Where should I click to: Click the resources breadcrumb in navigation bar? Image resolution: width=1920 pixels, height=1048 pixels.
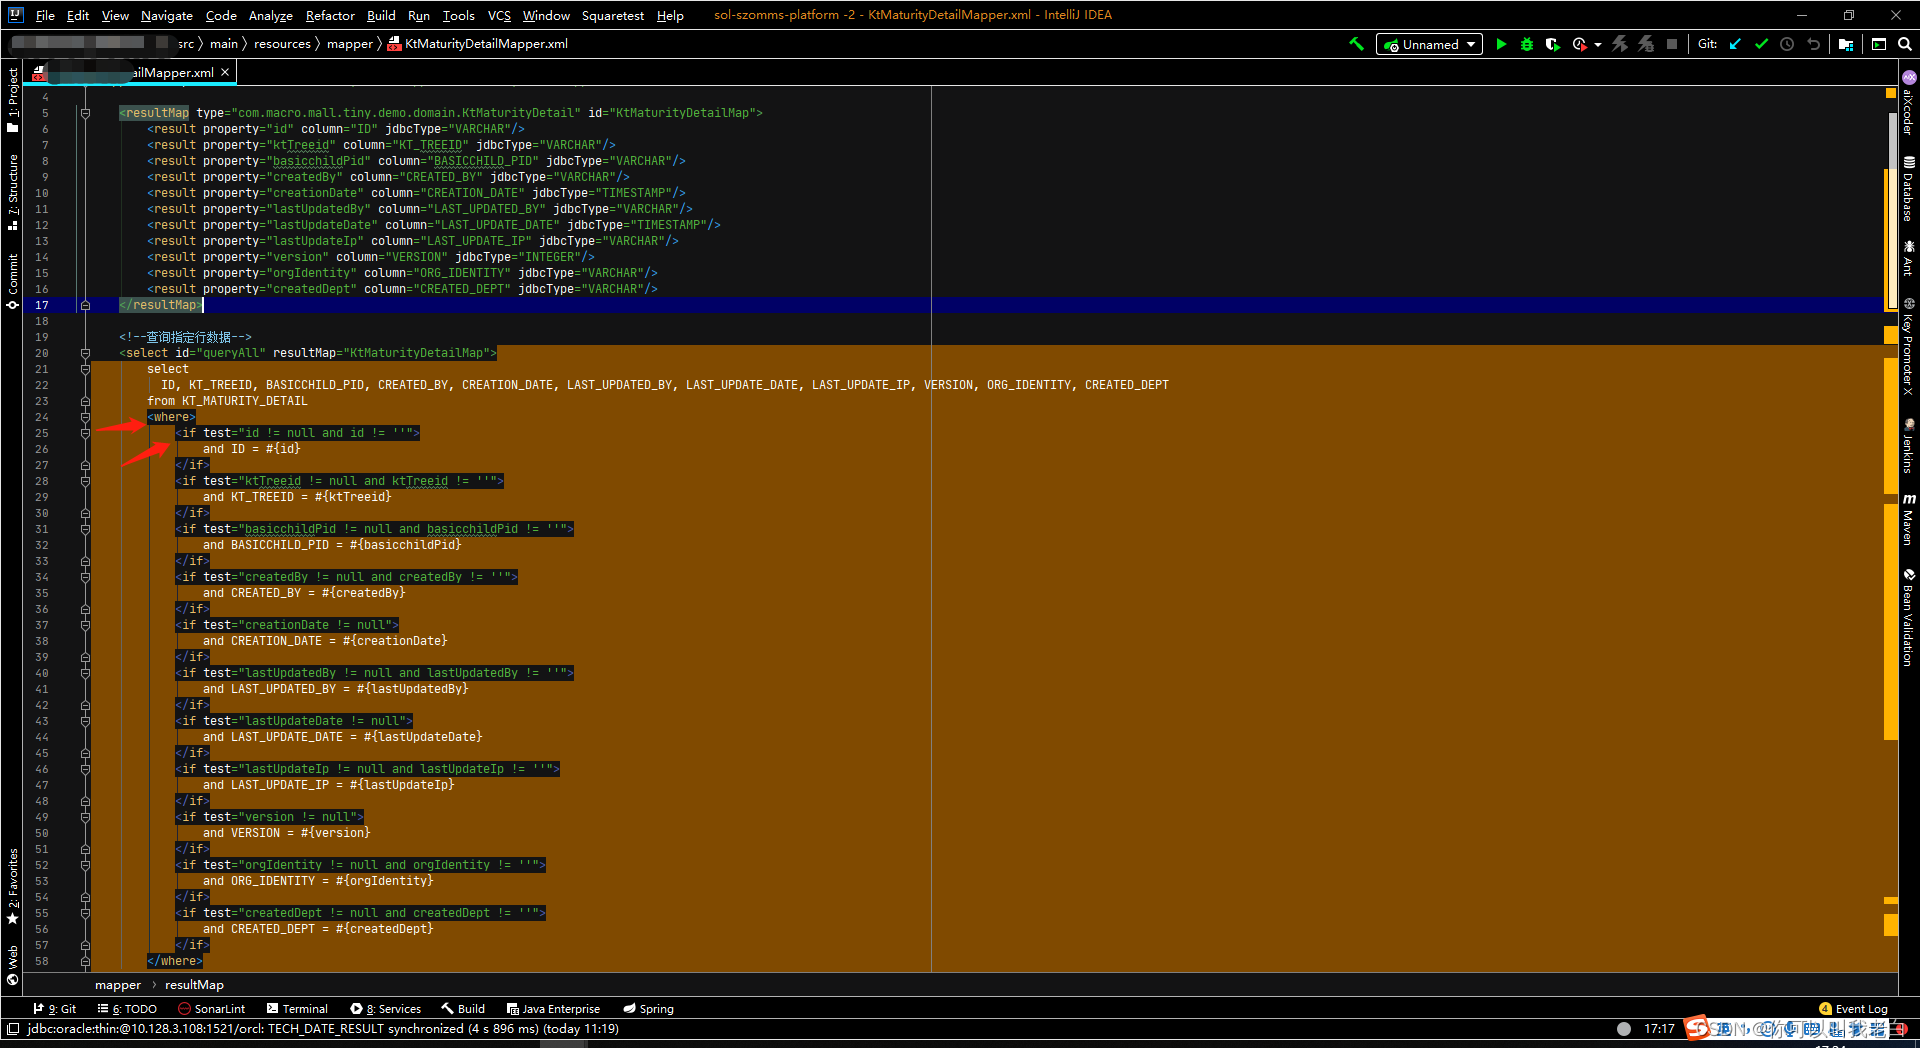[x=282, y=43]
